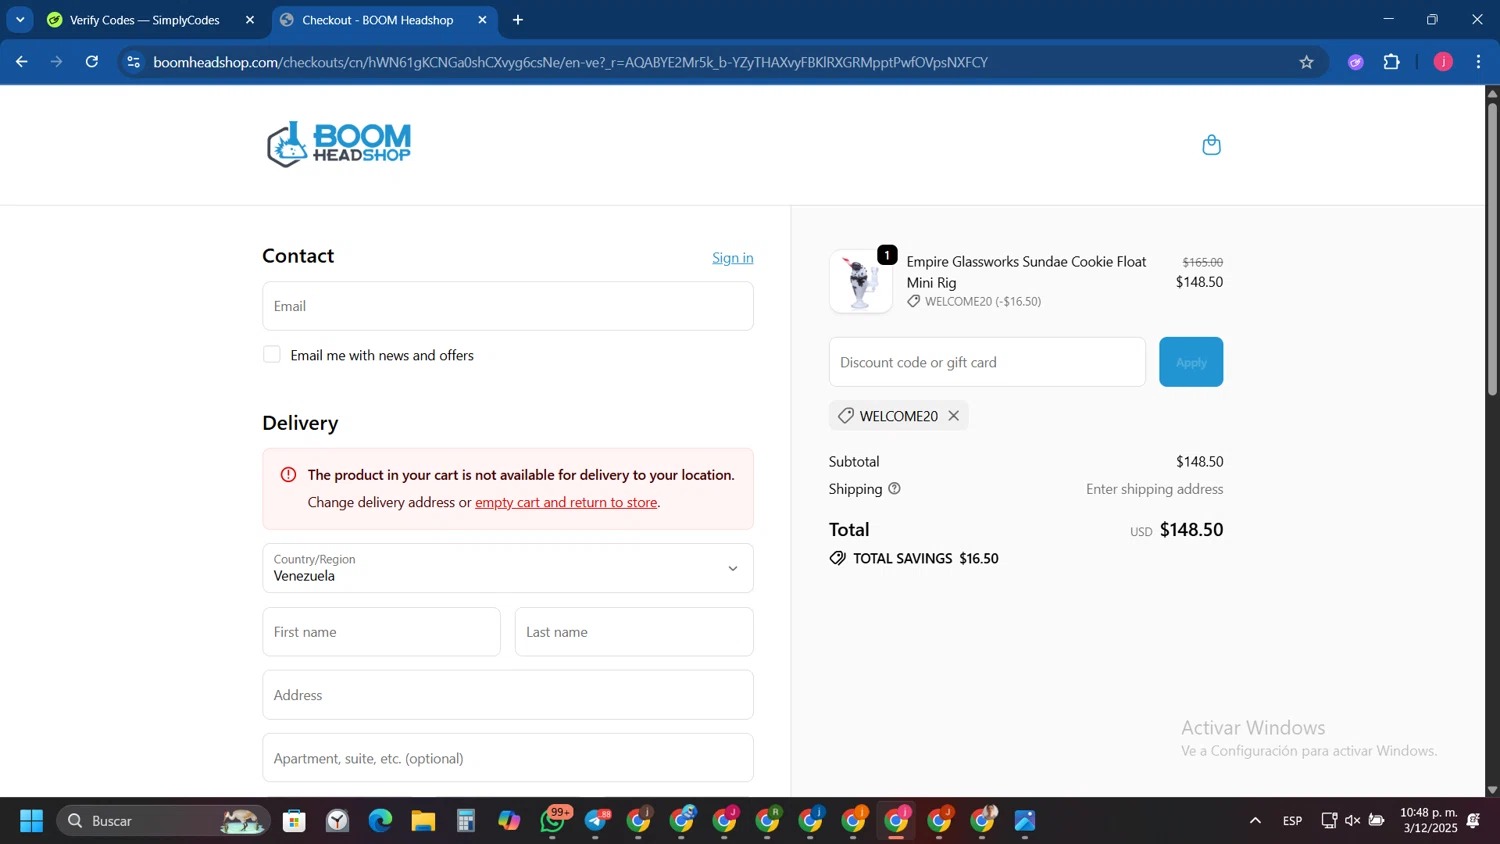Open the shopping bag cart icon
The image size is (1500, 844).
pyautogui.click(x=1211, y=145)
